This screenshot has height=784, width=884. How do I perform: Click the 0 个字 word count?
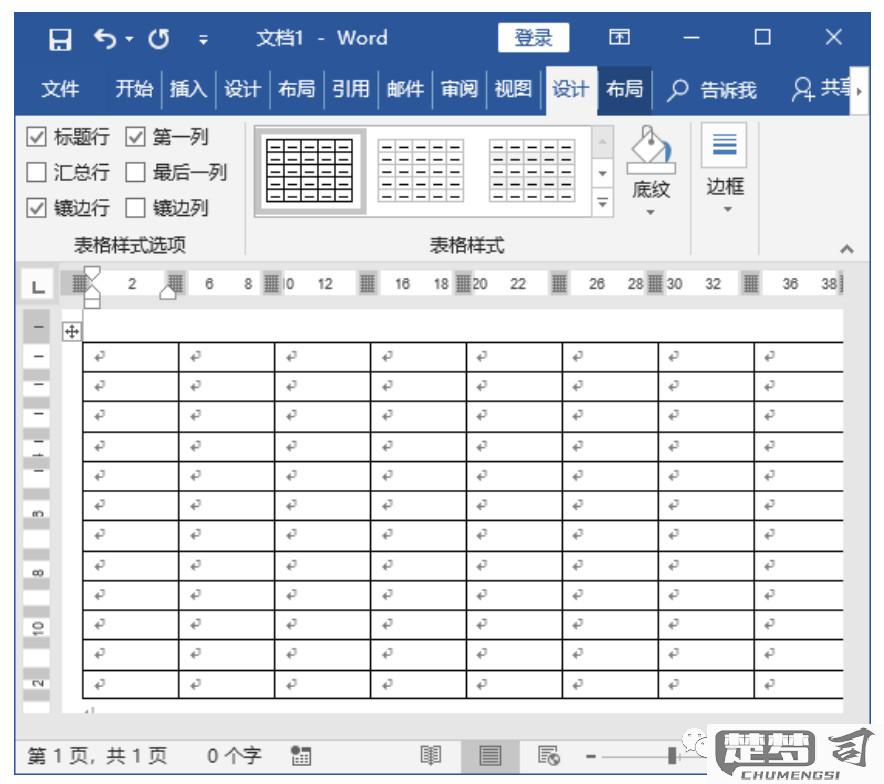pyautogui.click(x=234, y=755)
